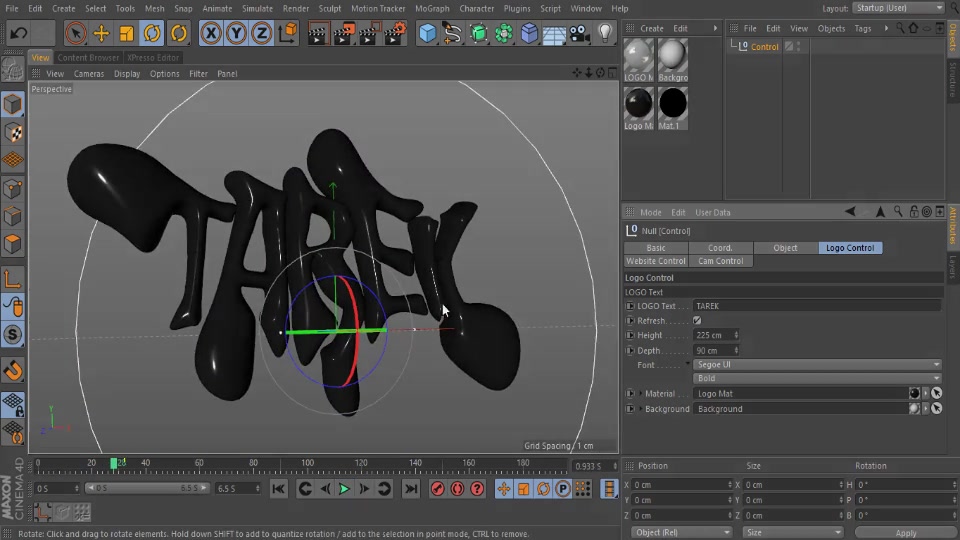Switch to Polygons mode icon
Viewport: 960px width, 540px height.
[13, 244]
